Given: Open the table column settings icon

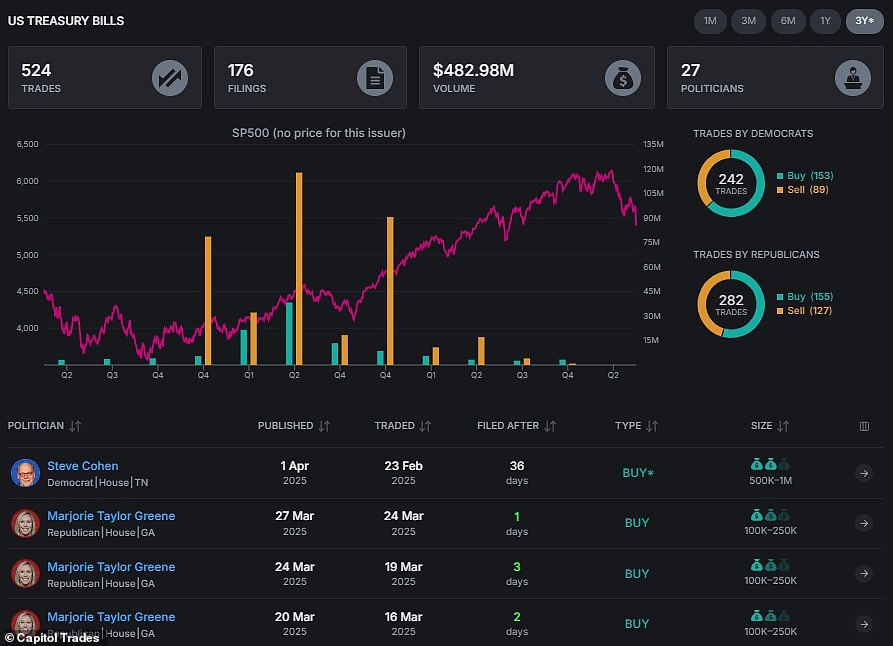Looking at the screenshot, I should click(x=864, y=426).
